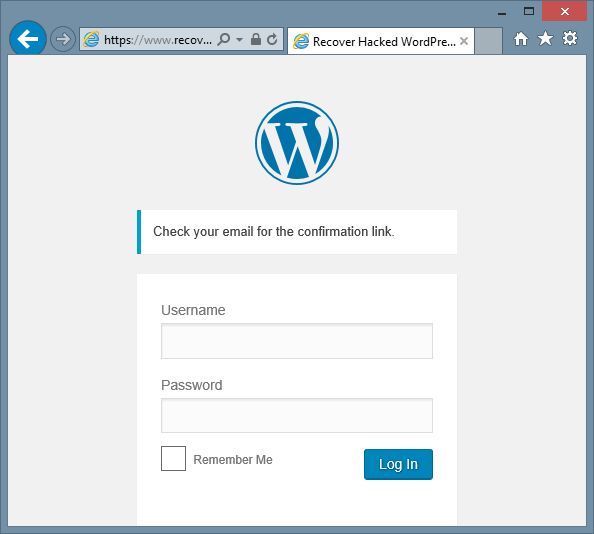Click the forward navigation arrow
Viewport: 594px width, 534px height.
(x=63, y=39)
